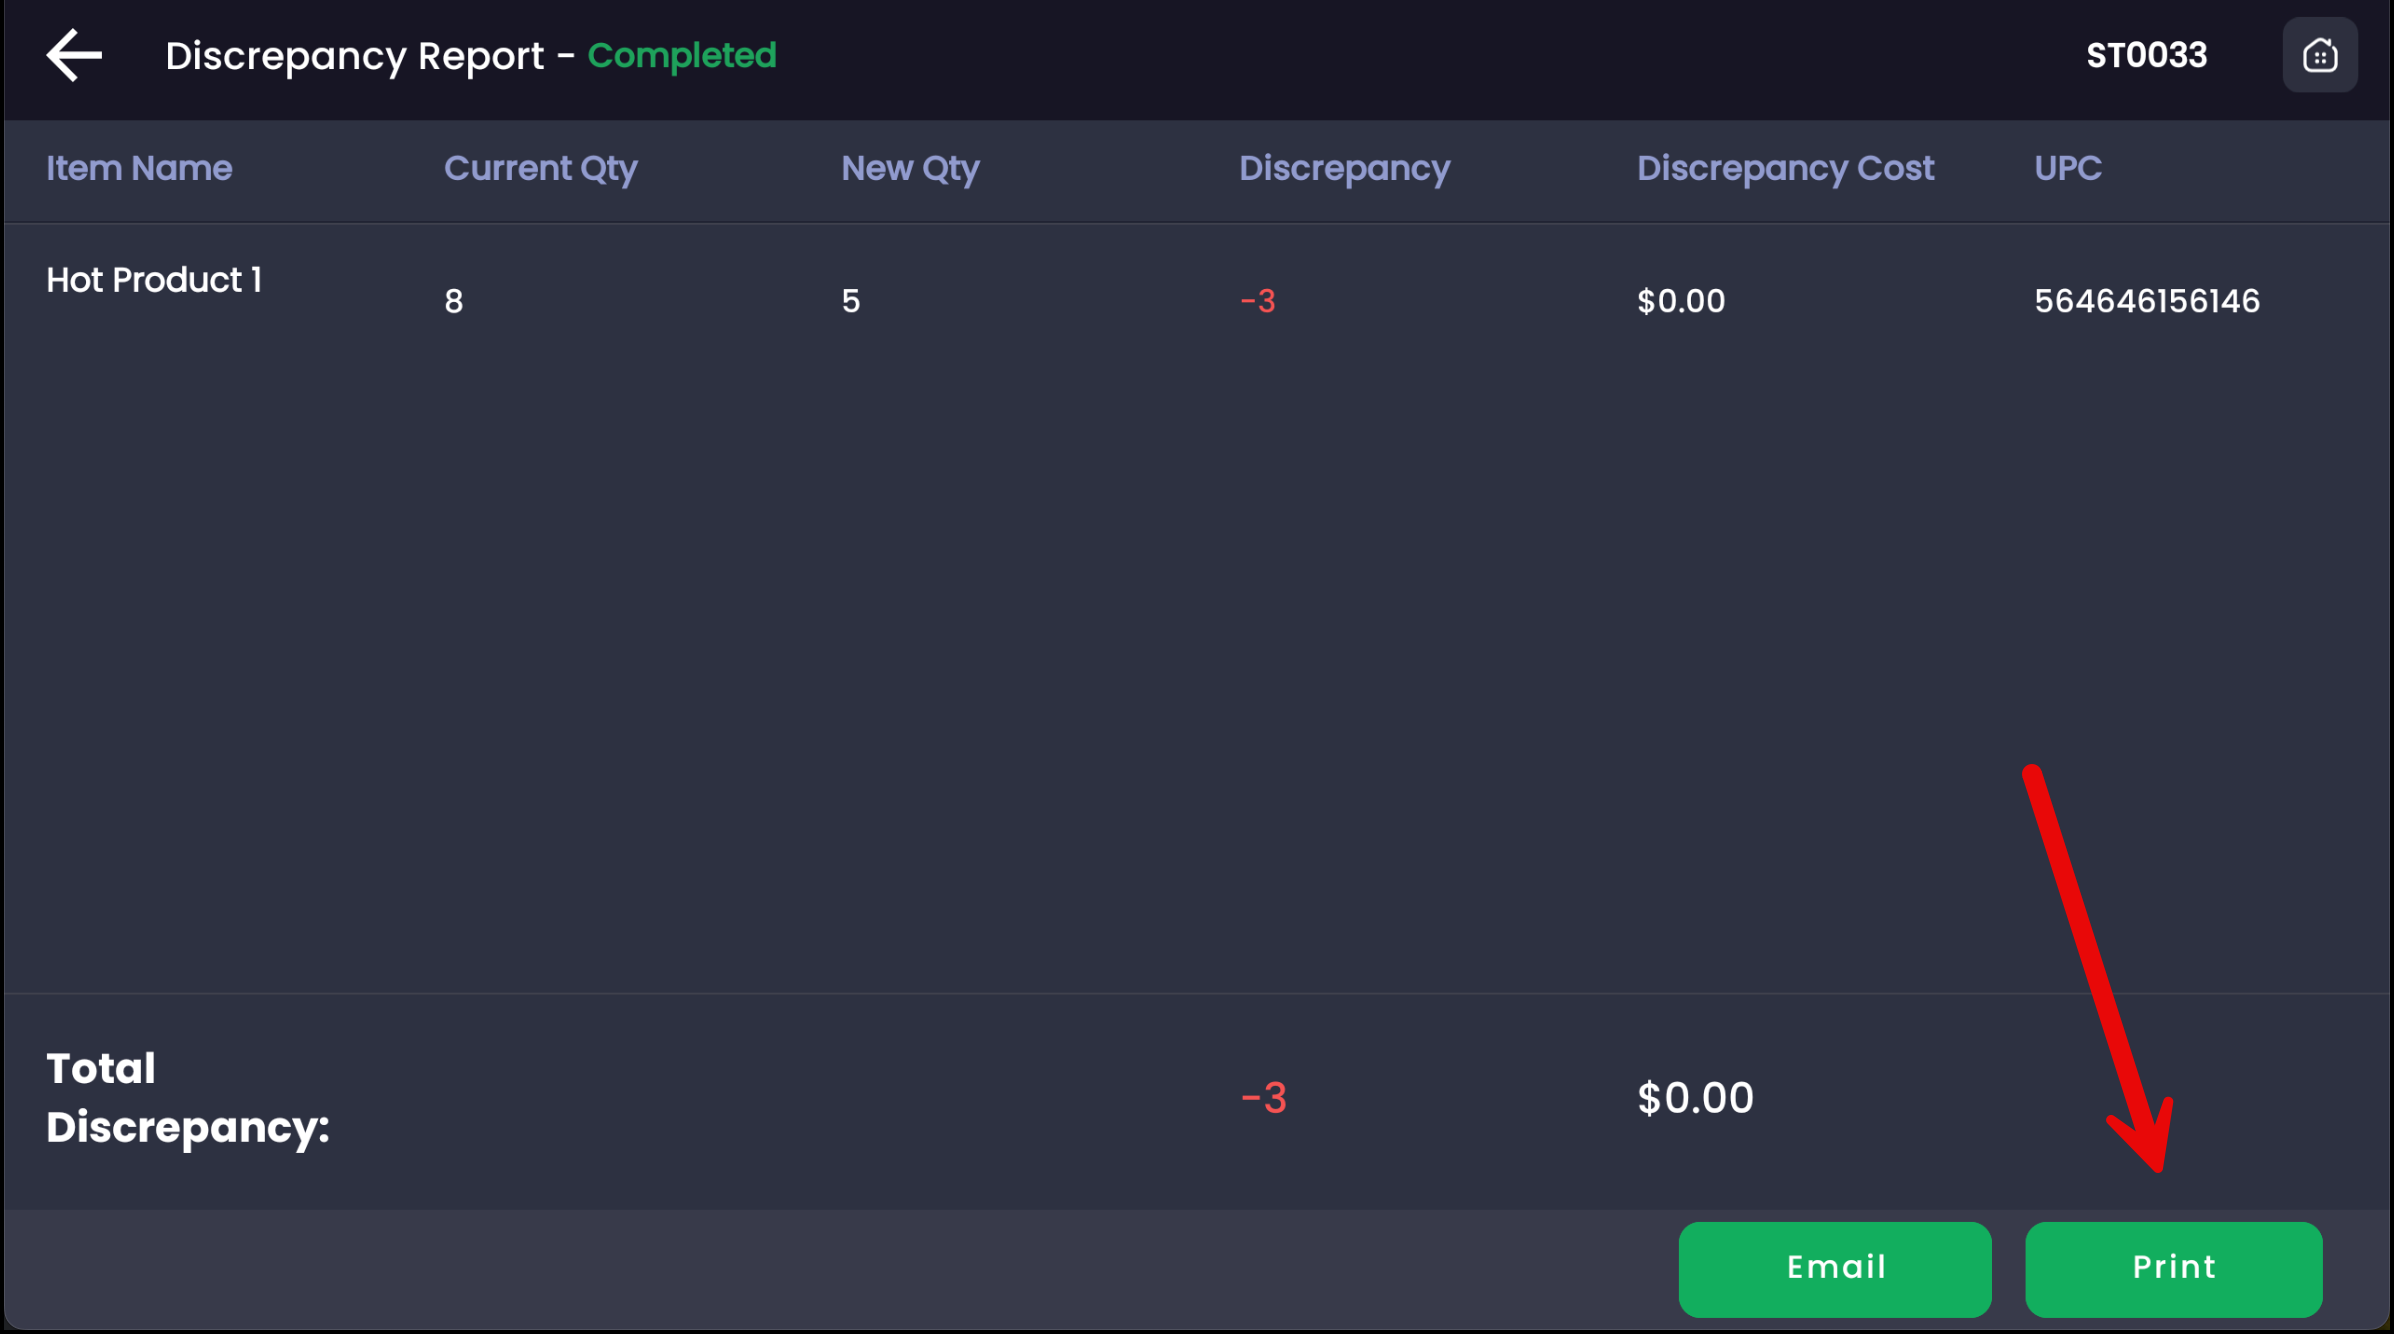The image size is (2394, 1334).
Task: Click the UPC column header
Action: tap(2068, 168)
